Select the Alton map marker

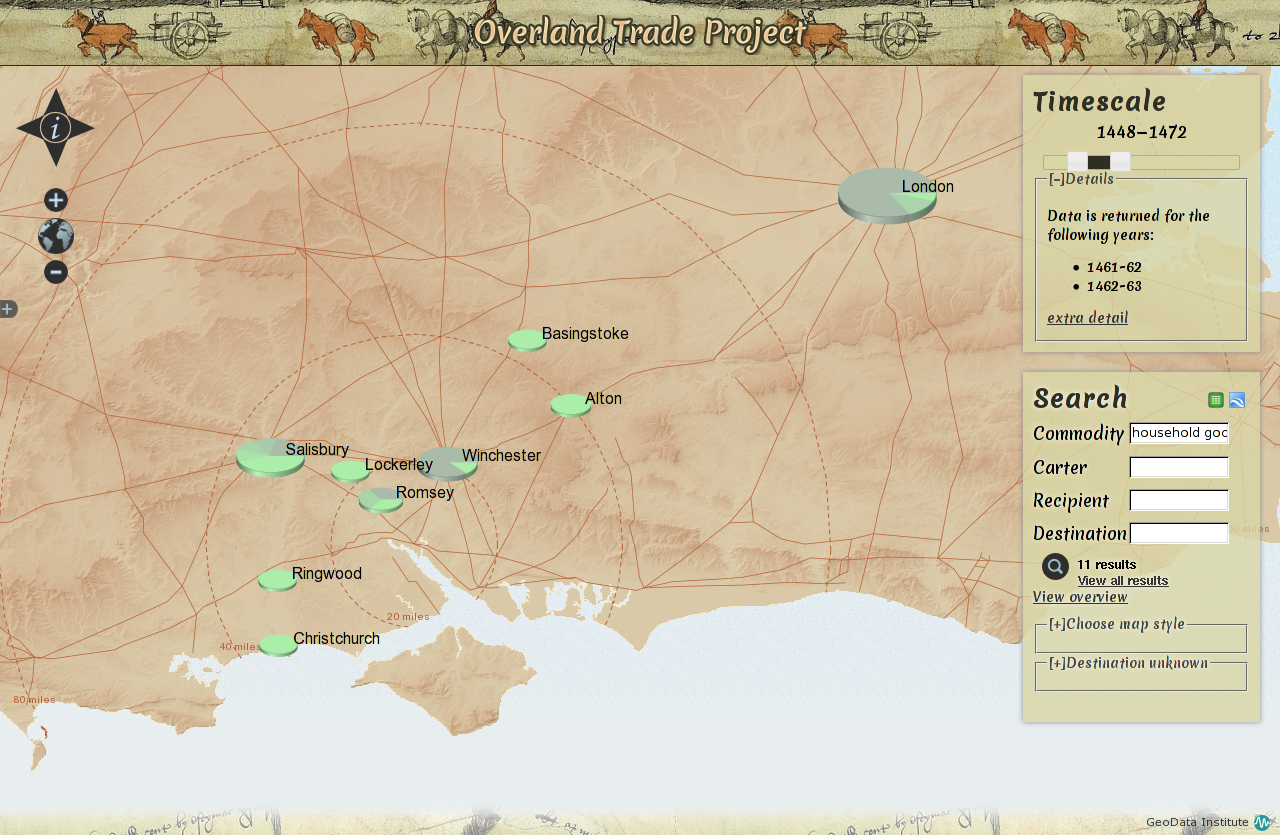[571, 405]
